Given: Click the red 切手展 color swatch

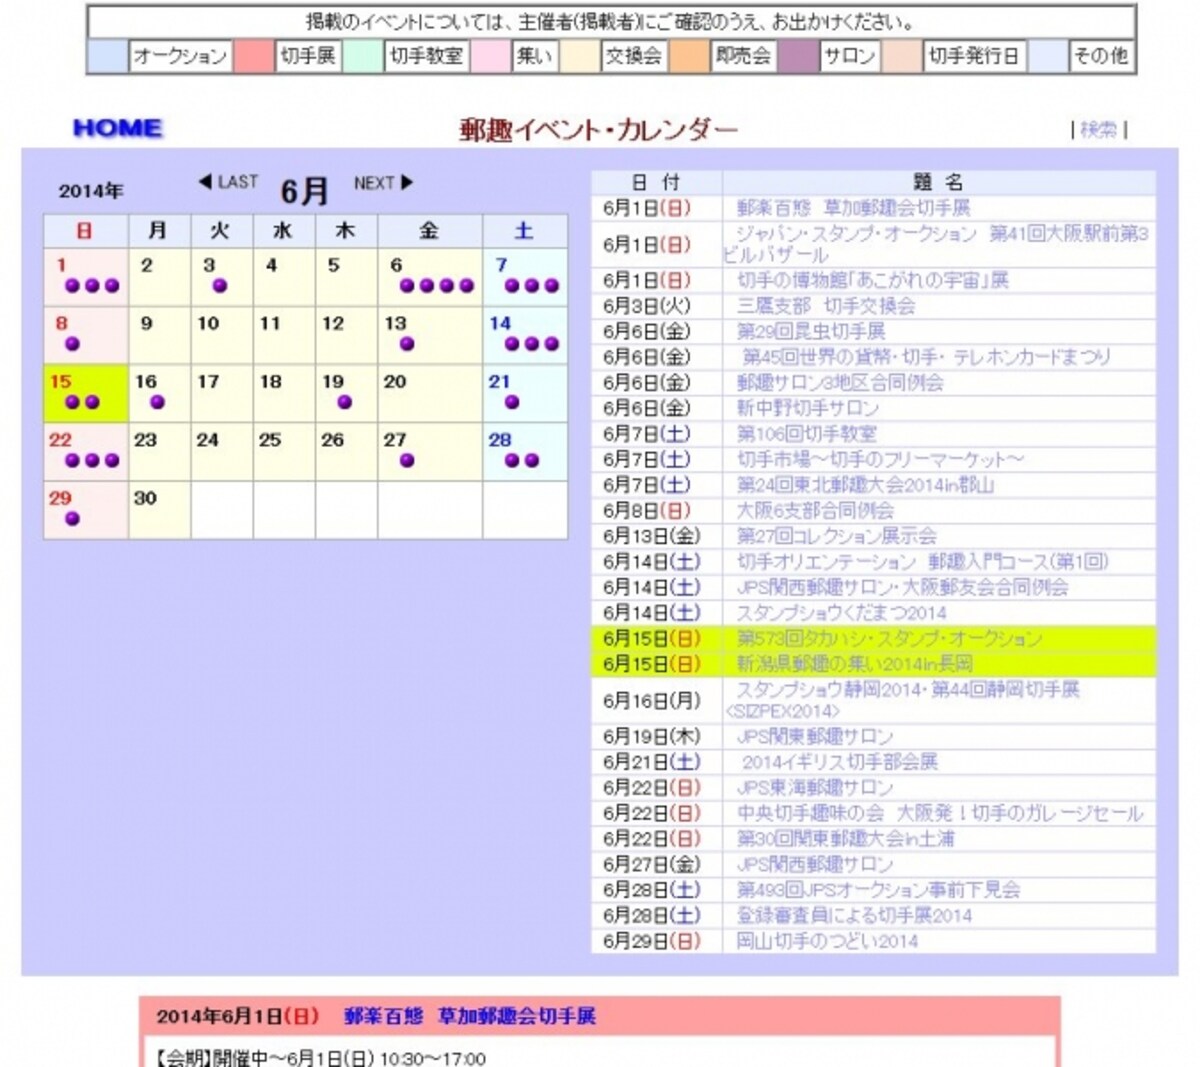Looking at the screenshot, I should click(x=254, y=56).
